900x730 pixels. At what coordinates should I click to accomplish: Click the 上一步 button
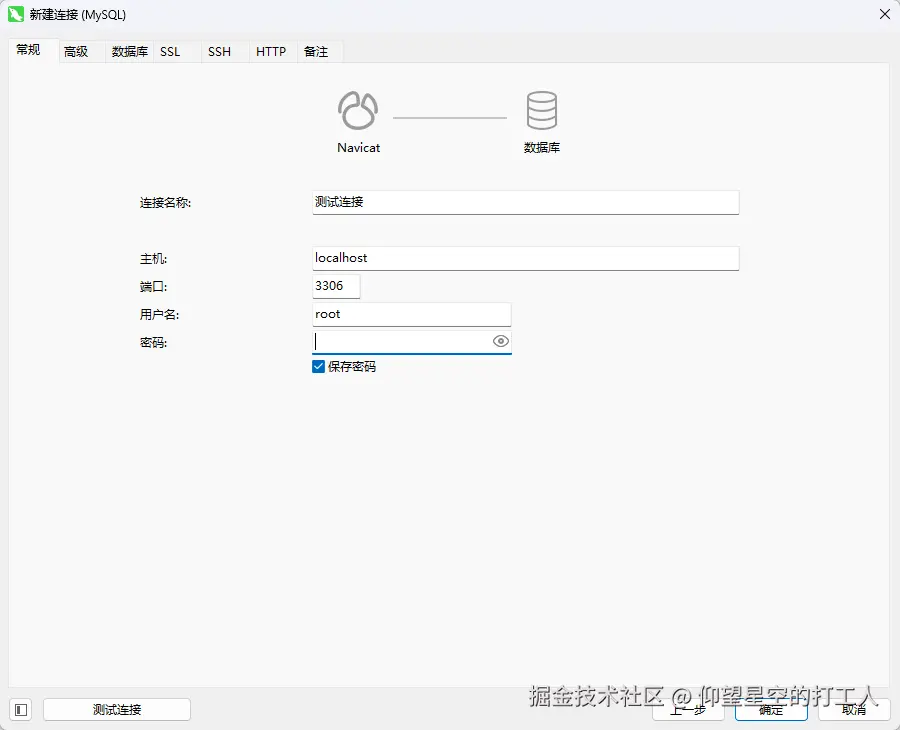click(x=688, y=710)
